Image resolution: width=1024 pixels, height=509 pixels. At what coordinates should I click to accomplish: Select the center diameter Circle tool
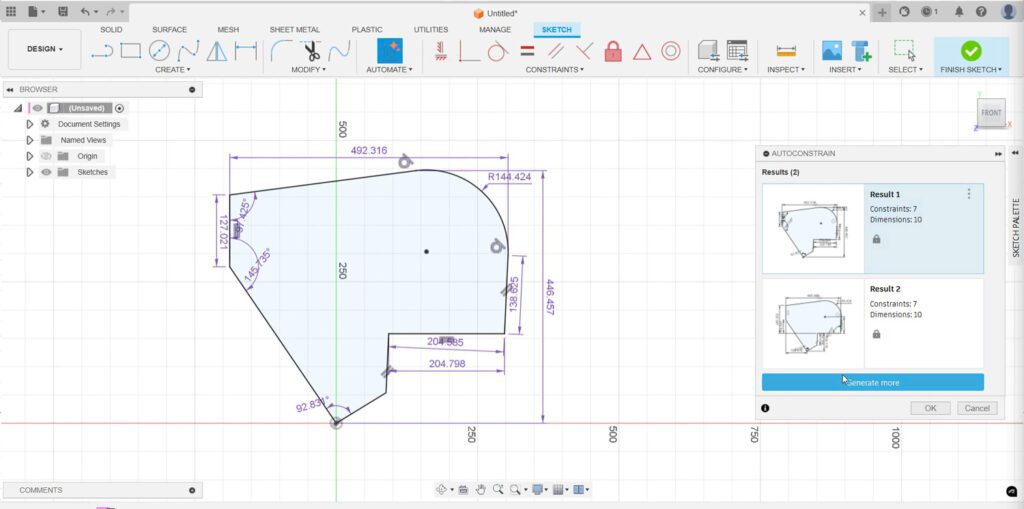(x=159, y=51)
